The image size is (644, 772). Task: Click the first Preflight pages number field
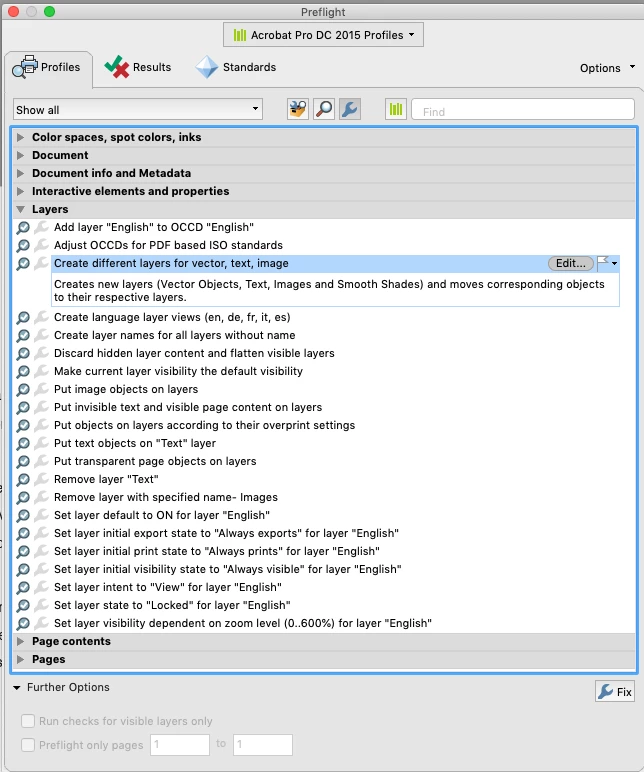point(180,744)
